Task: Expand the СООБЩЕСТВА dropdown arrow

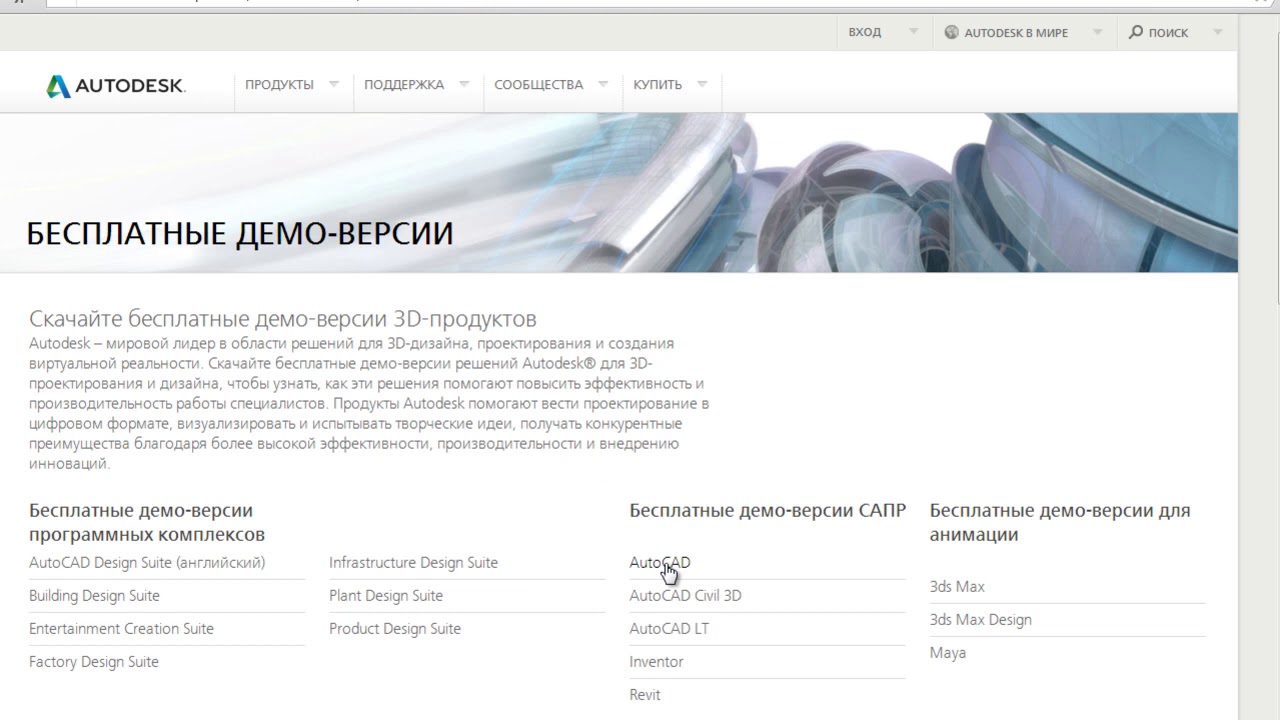Action: click(602, 84)
